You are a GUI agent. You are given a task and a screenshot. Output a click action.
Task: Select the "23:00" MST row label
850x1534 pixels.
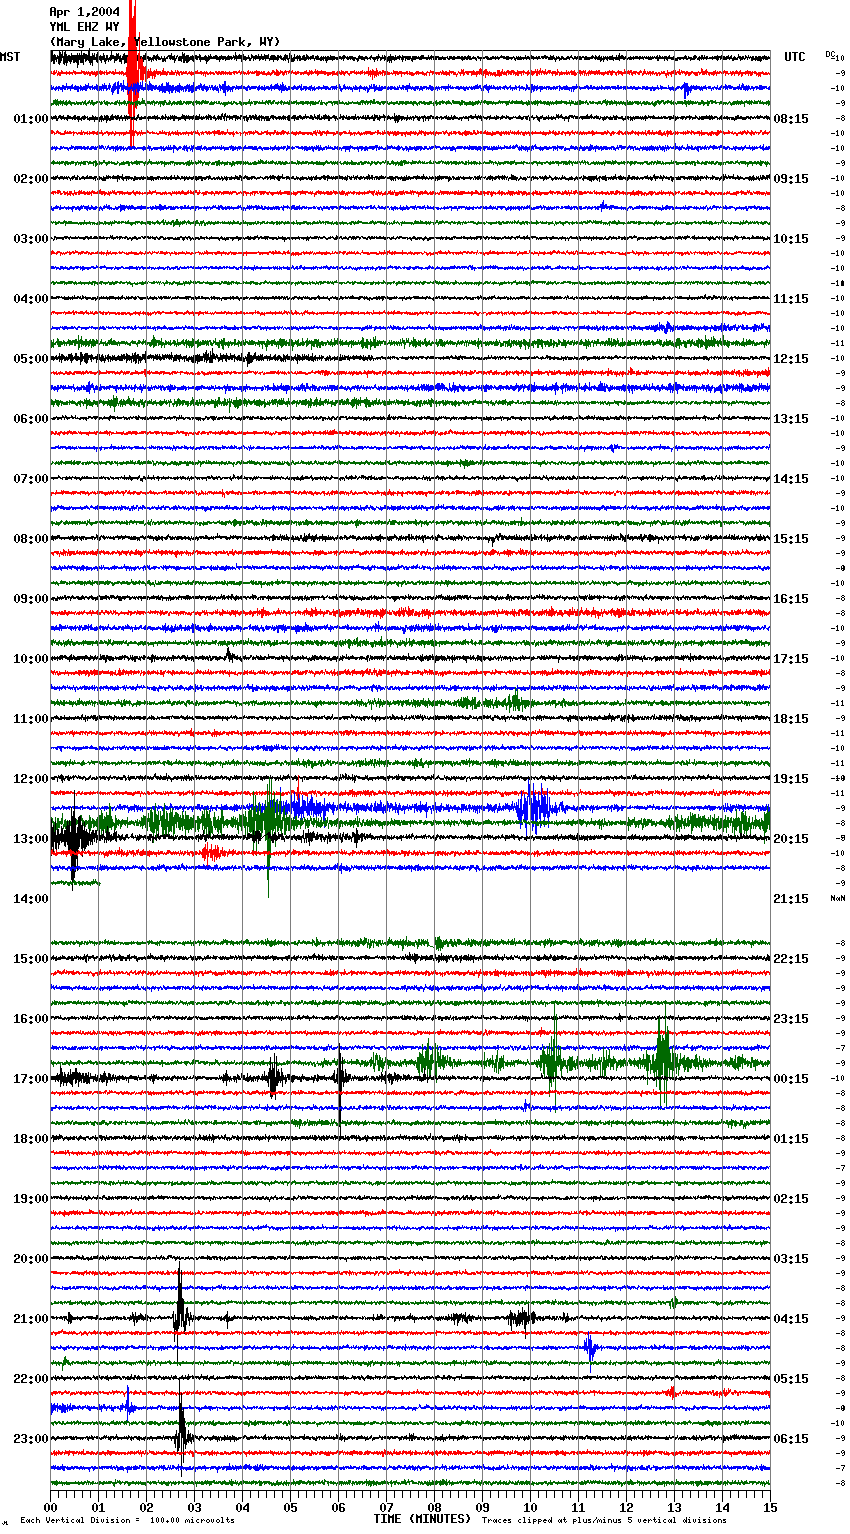click(31, 1439)
